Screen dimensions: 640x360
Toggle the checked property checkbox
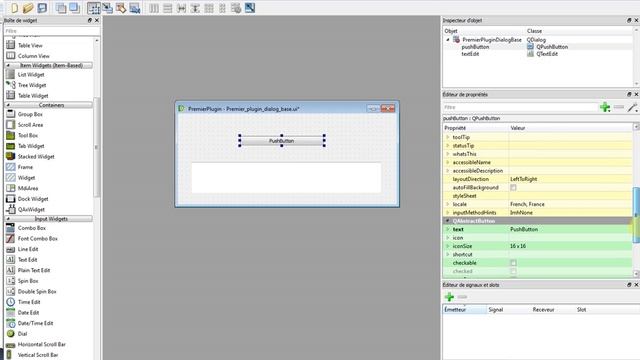pos(513,271)
